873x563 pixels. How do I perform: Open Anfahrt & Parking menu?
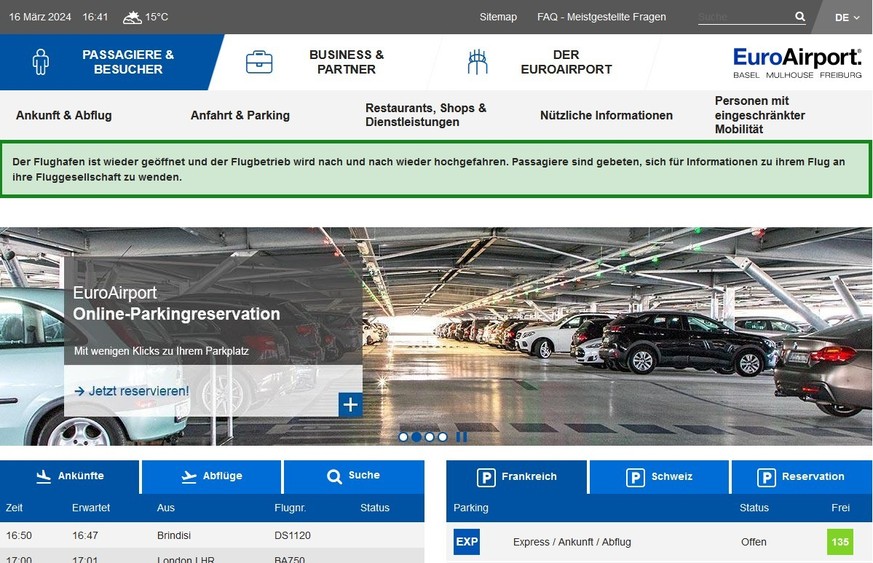point(240,115)
